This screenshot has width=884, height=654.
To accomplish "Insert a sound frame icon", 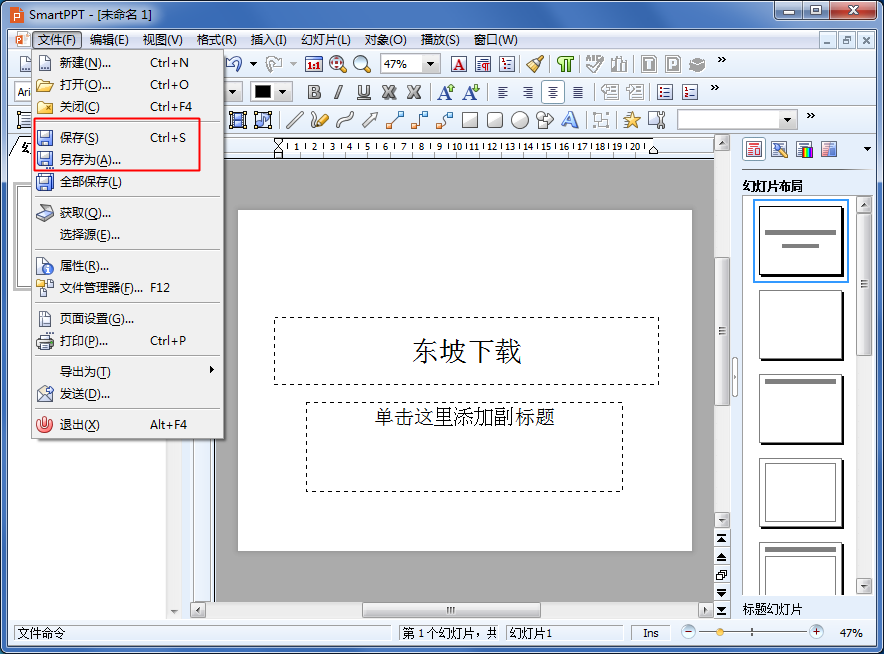I will tap(263, 120).
